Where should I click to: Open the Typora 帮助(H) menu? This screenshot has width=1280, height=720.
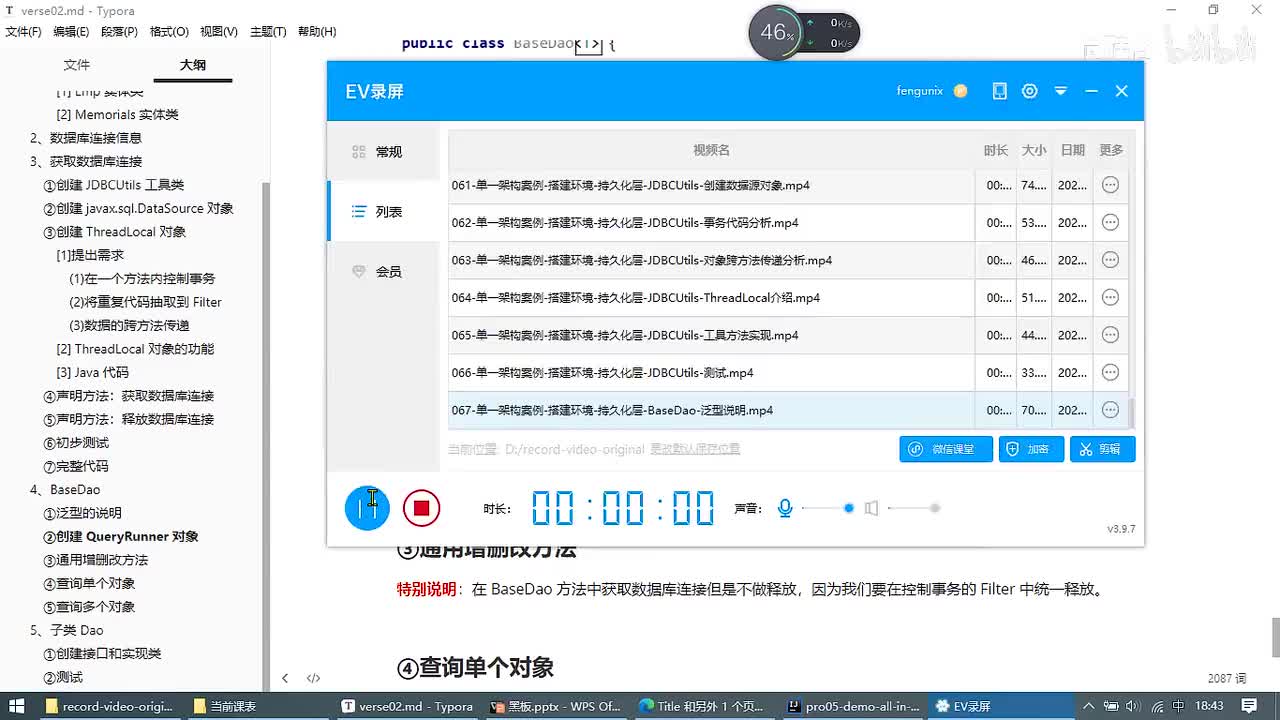click(317, 32)
